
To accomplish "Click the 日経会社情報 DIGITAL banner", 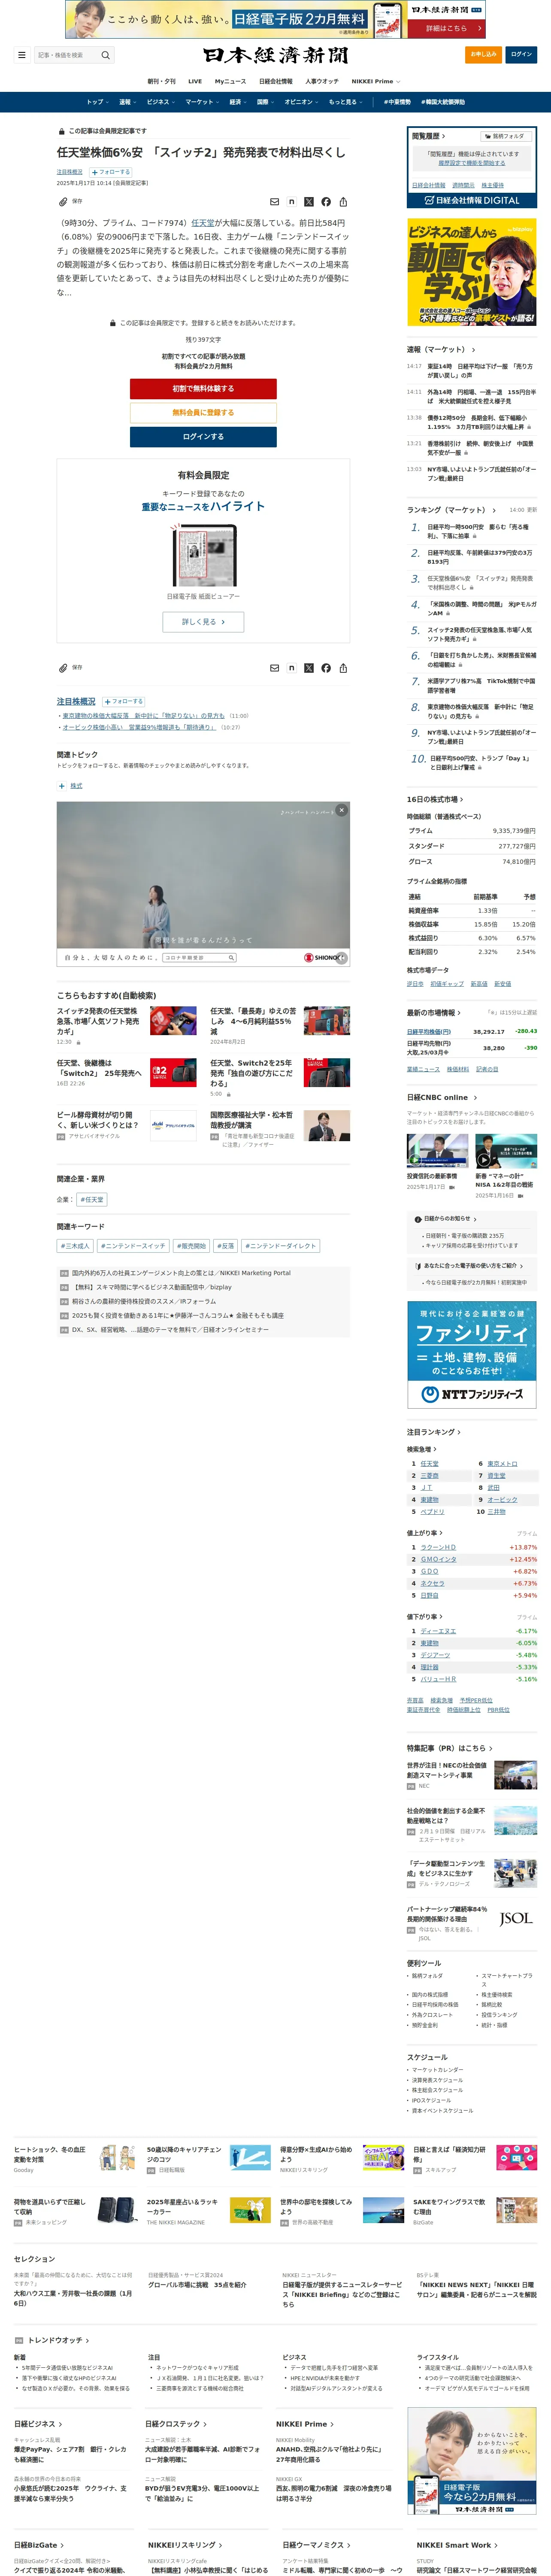I will pyautogui.click(x=472, y=201).
